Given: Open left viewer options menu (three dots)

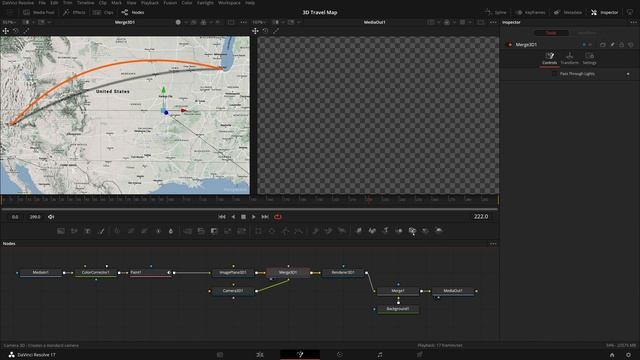Looking at the screenshot, I should point(244,22).
